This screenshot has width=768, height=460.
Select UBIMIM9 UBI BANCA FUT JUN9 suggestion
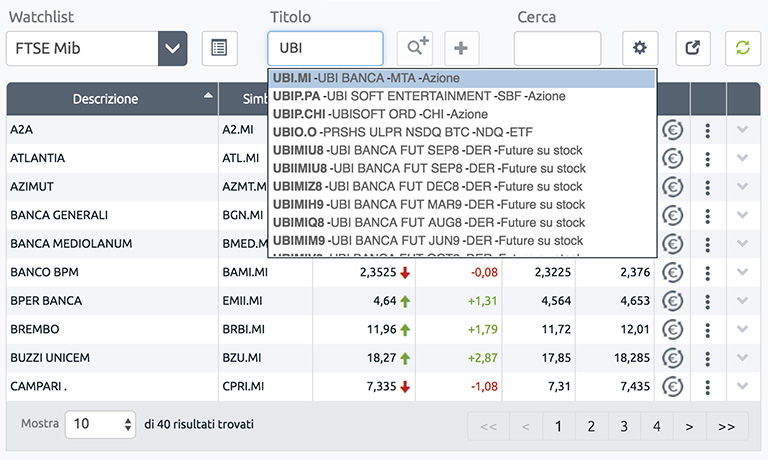point(461,241)
